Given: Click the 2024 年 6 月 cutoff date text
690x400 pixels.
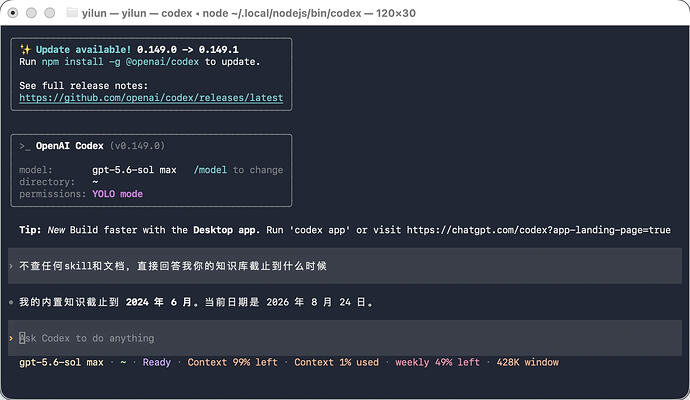Looking at the screenshot, I should (159, 302).
